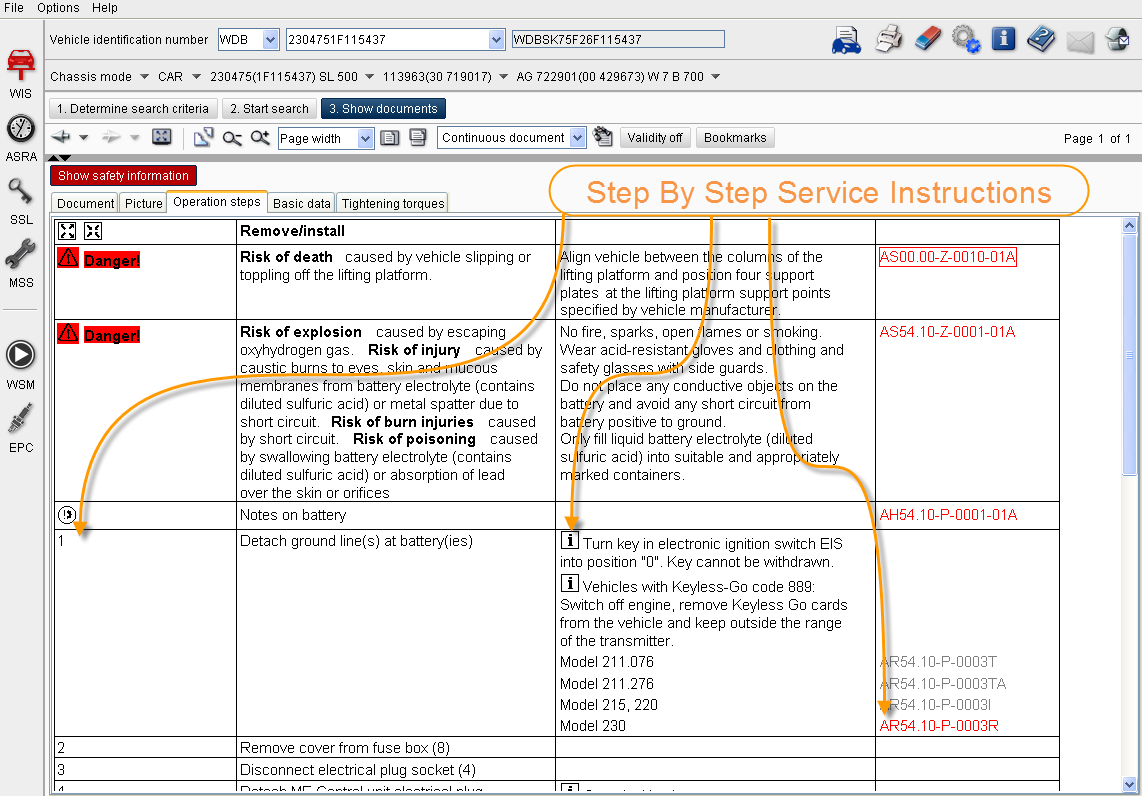Click the fullscreen display icon
Viewport: 1142px width, 796px height.
162,136
